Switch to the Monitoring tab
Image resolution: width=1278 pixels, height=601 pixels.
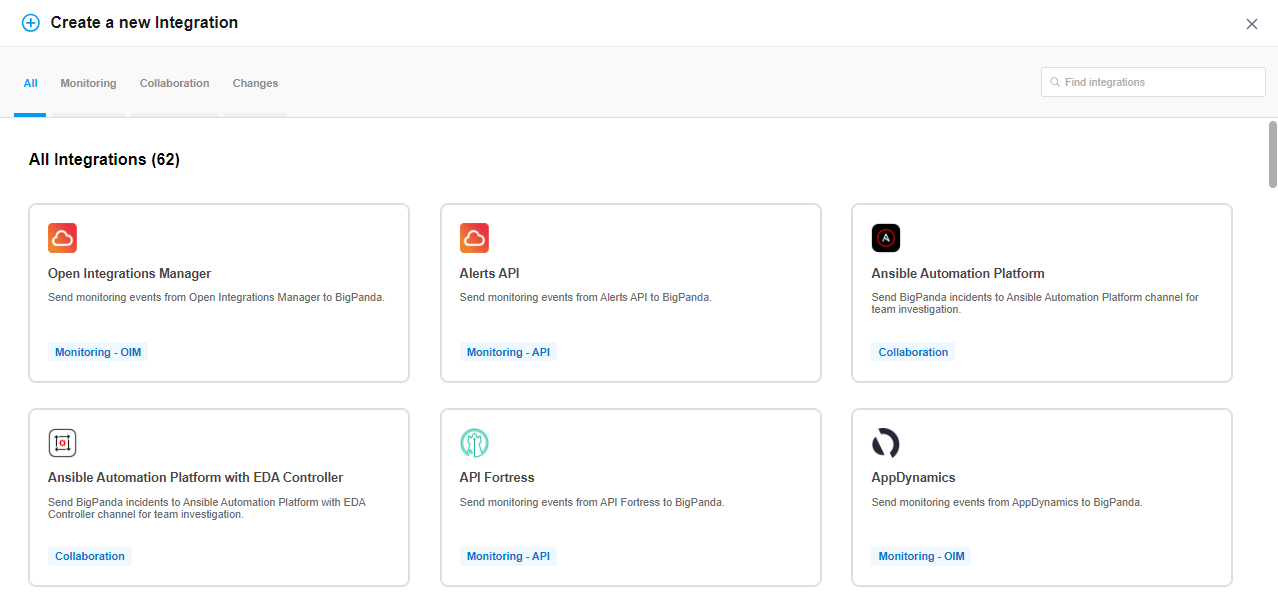pyautogui.click(x=88, y=83)
